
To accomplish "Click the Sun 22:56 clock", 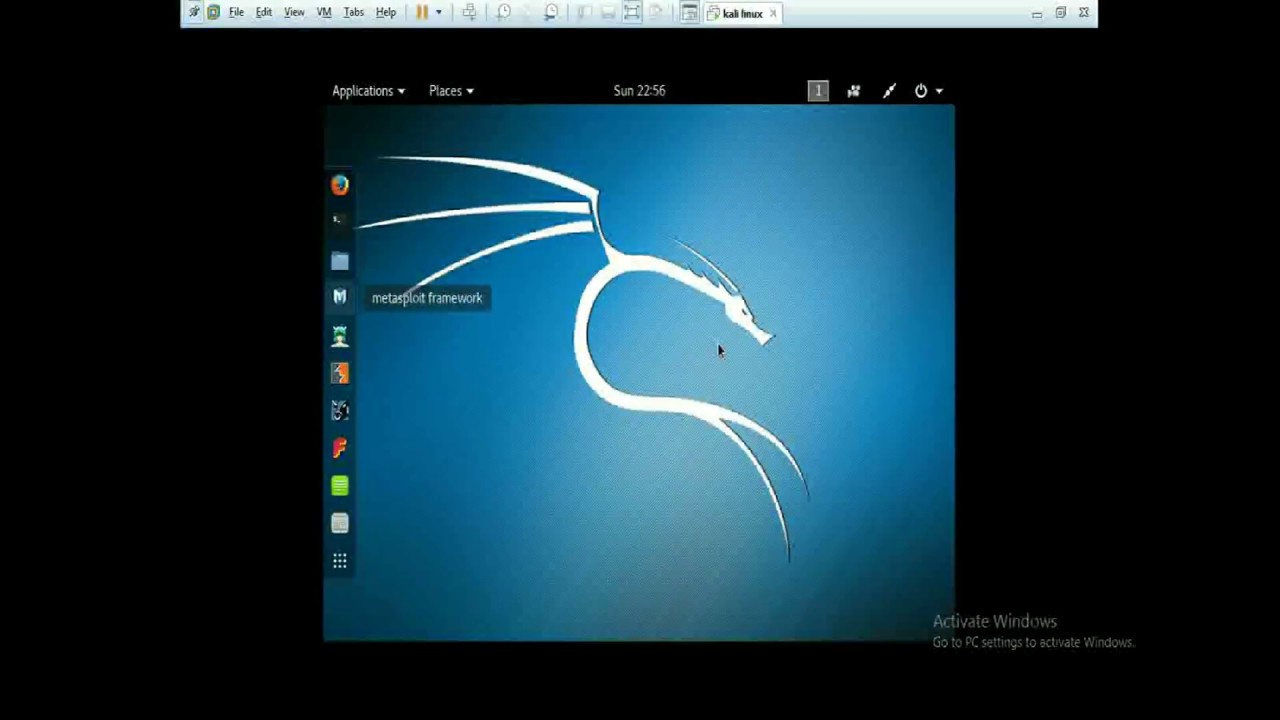I will tap(639, 91).
